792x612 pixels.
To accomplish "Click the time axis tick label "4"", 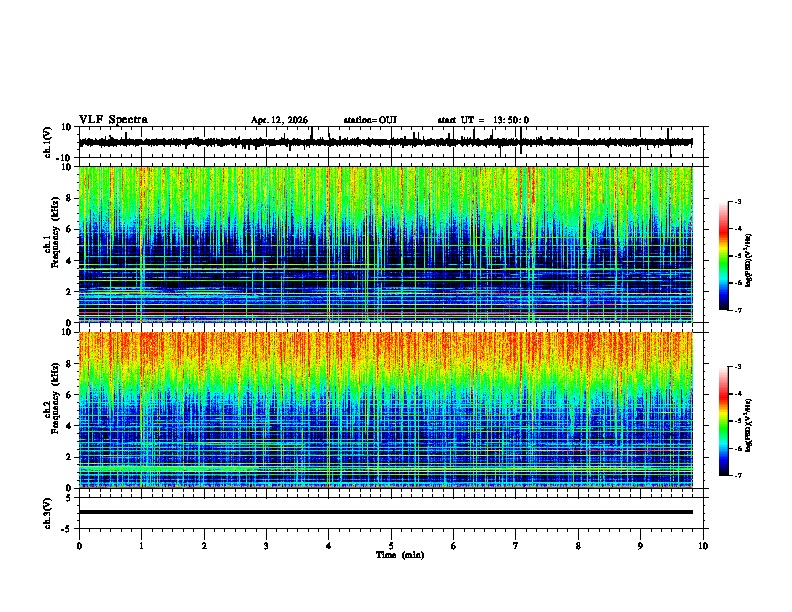I will [x=329, y=546].
